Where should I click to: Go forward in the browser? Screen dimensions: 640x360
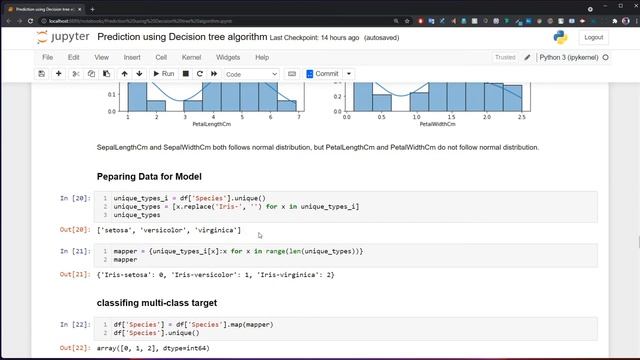tap(19, 21)
